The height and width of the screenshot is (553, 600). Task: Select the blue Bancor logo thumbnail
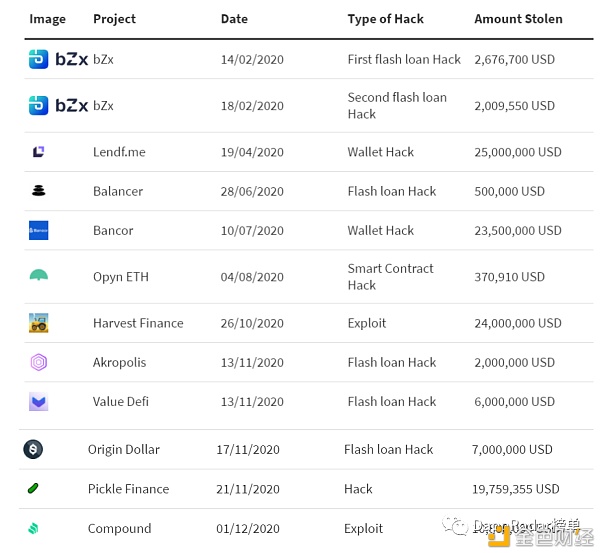(39, 230)
